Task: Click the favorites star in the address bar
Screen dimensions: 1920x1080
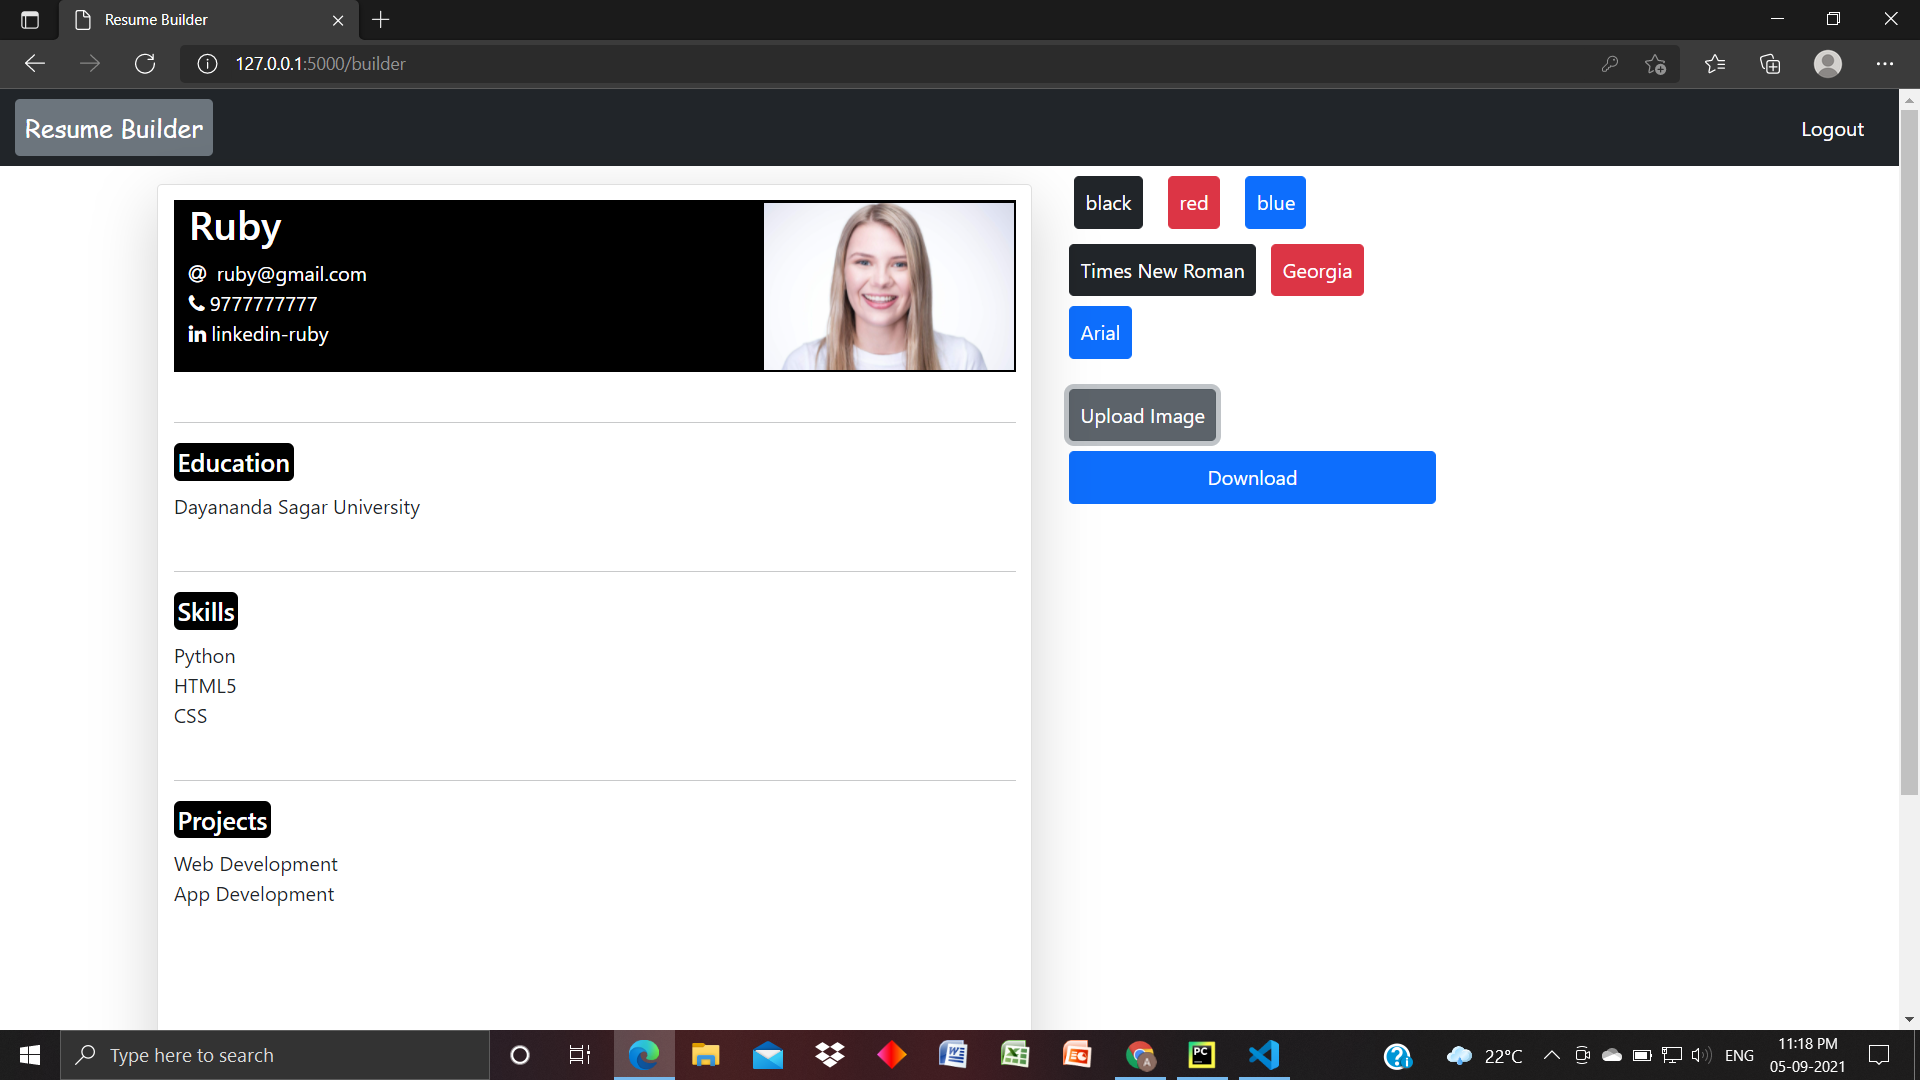Action: click(1655, 63)
